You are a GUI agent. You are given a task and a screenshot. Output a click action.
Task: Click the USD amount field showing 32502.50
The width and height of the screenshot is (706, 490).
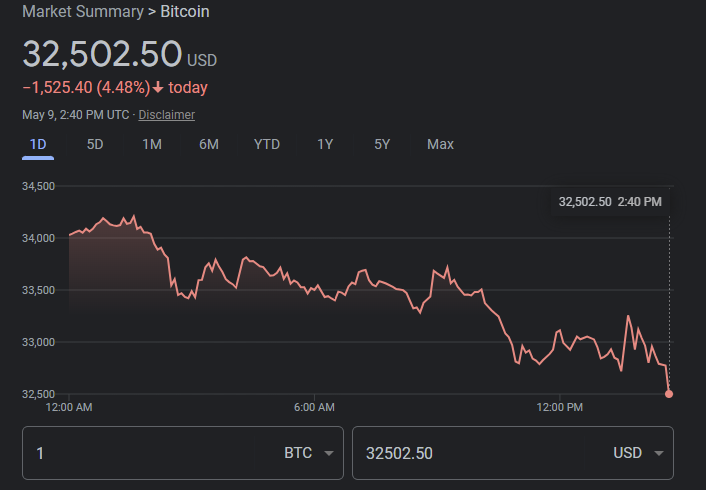(x=468, y=453)
